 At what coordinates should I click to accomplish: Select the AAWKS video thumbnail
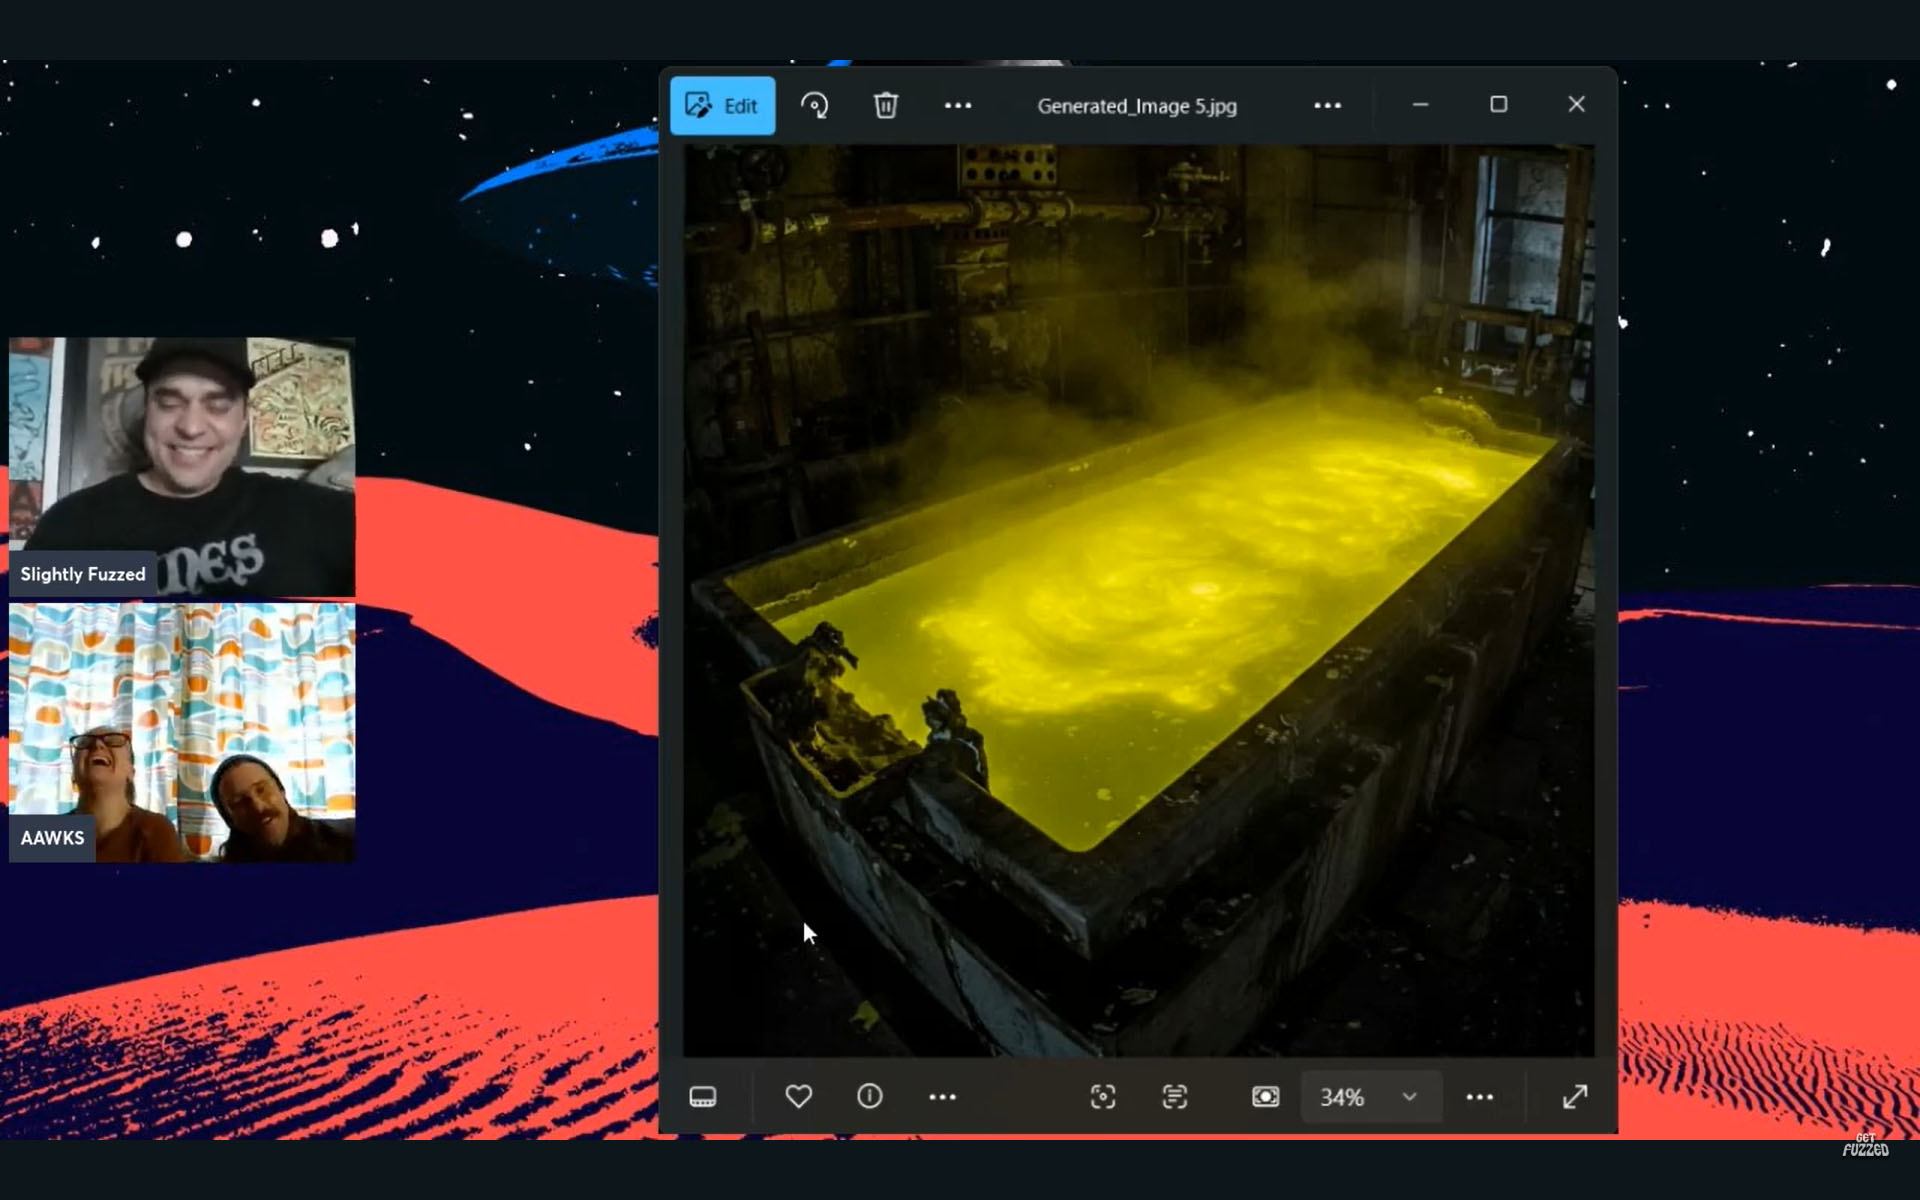182,732
